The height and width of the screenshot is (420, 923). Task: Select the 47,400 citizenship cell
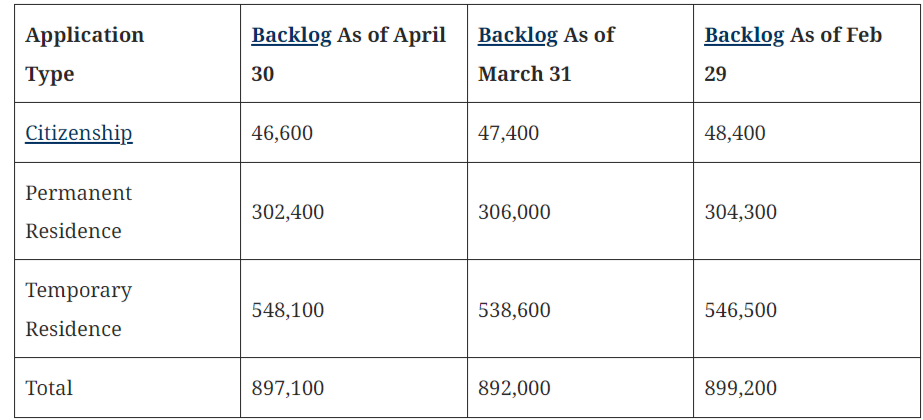509,133
